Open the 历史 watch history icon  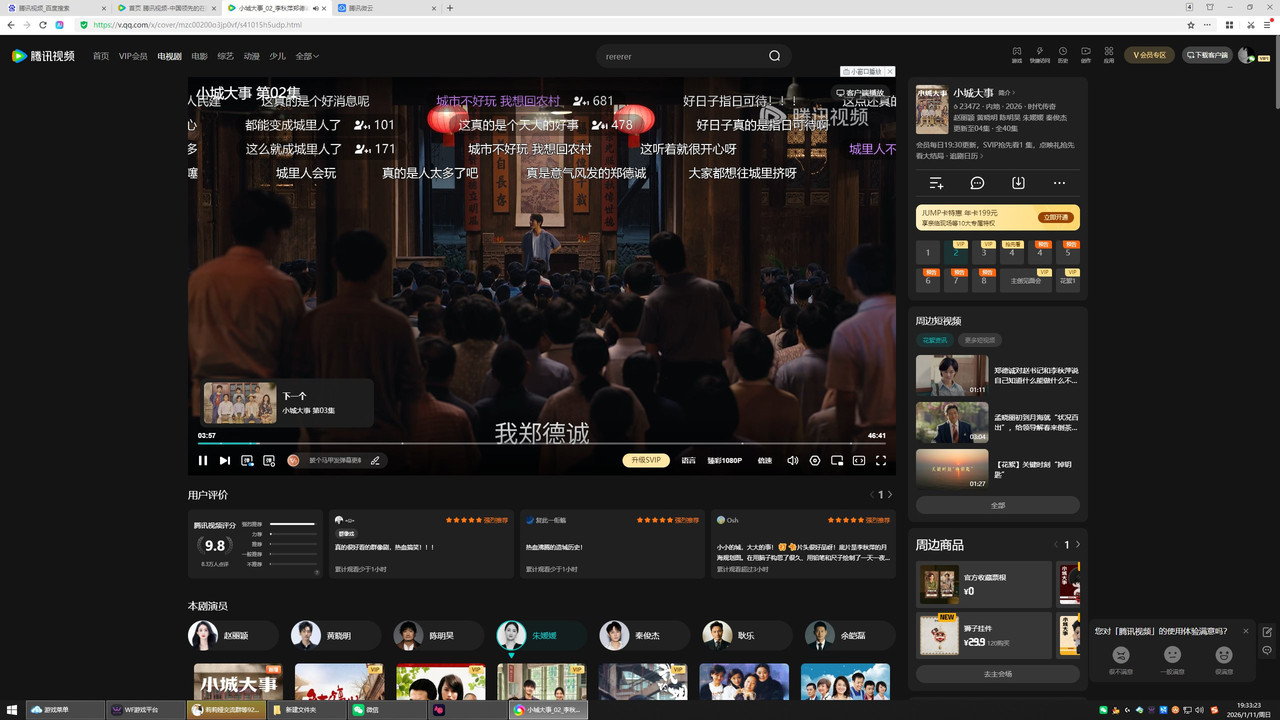click(x=1062, y=54)
